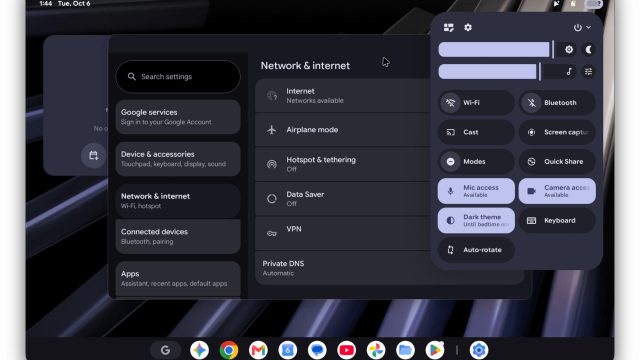Screen dimensions: 640x360
Task: Click the Airplane mode row
Action: [x=343, y=130]
